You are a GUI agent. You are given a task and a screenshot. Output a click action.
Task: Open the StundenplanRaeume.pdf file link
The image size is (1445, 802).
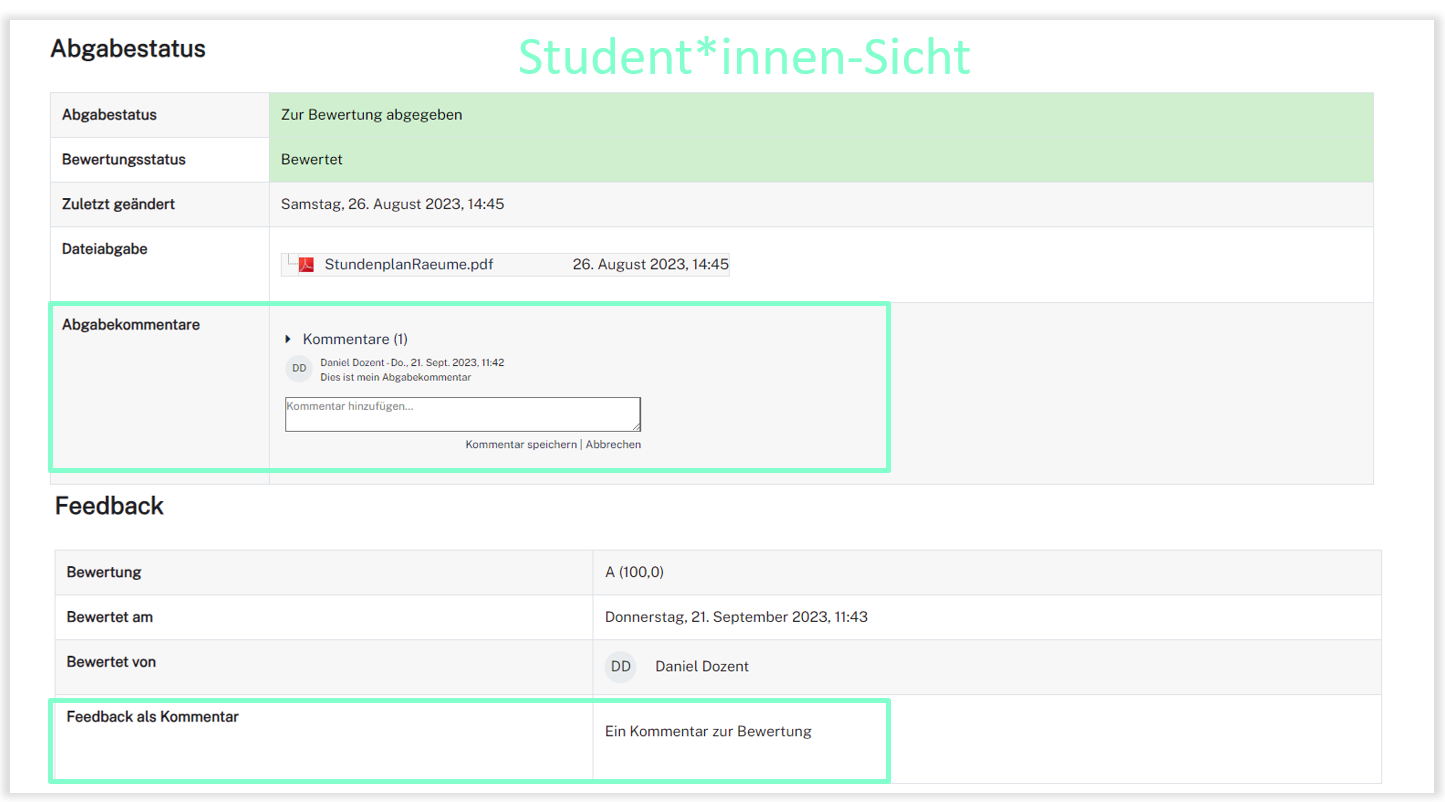(408, 265)
